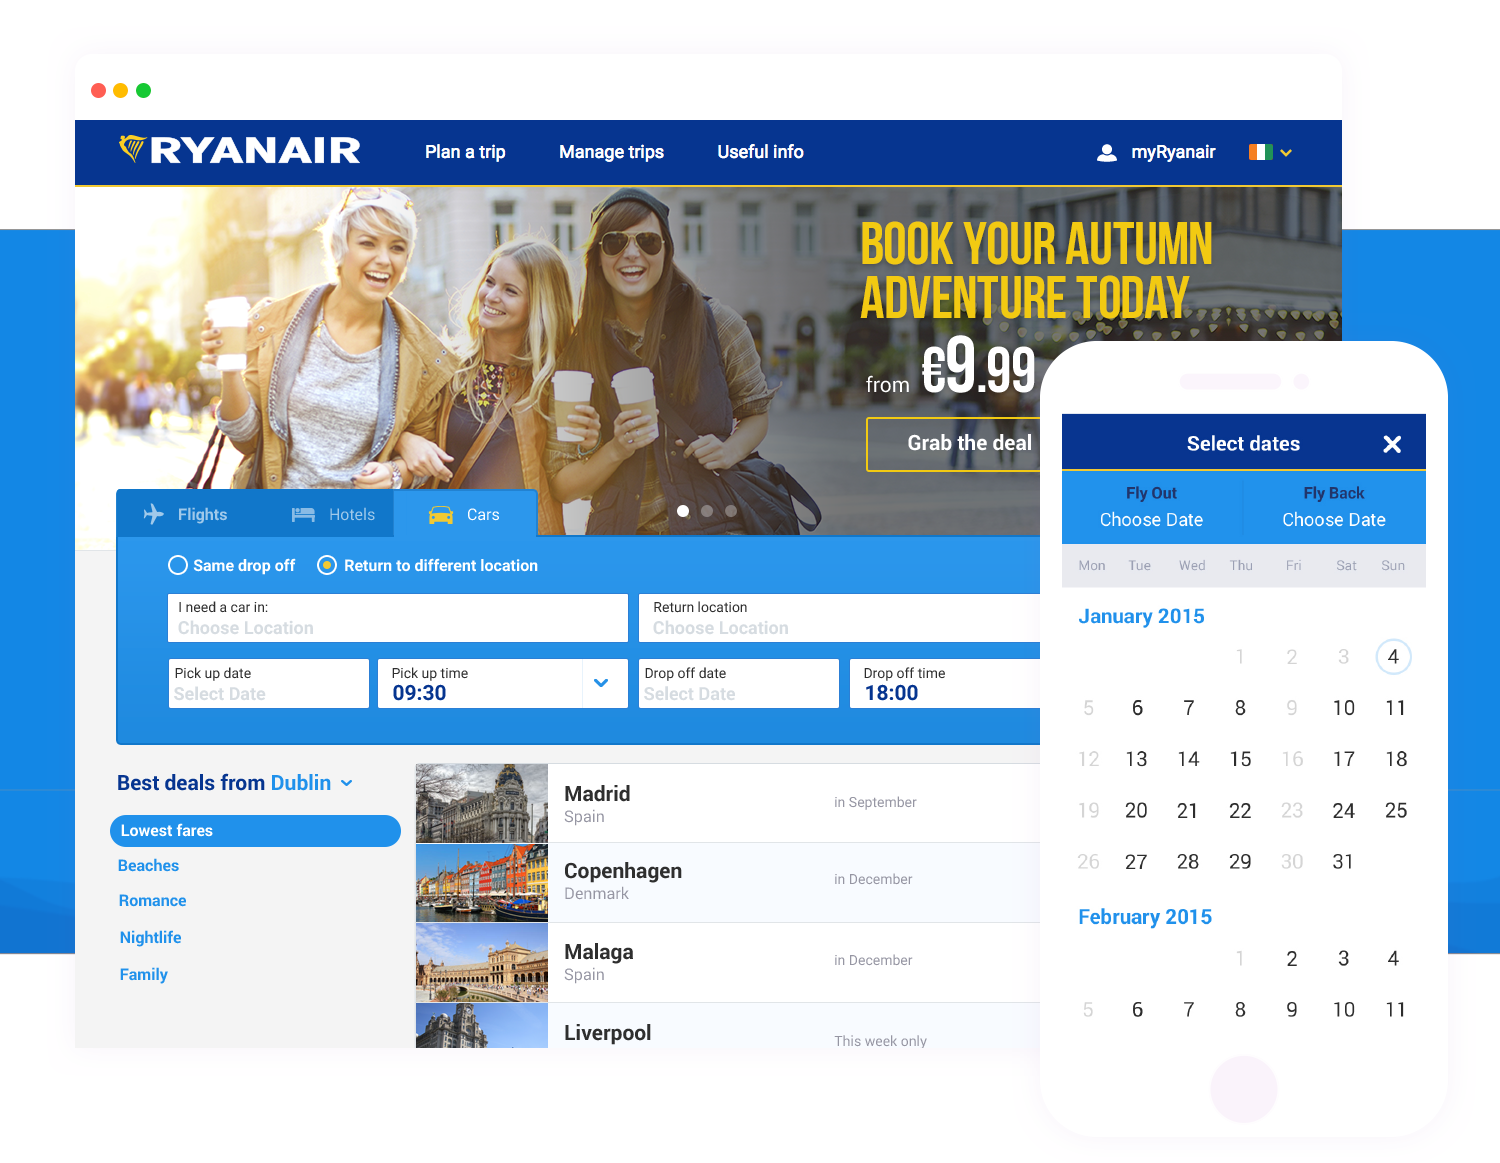Click the Irish flag icon
Viewport: 1500px width, 1163px height.
(x=1261, y=152)
